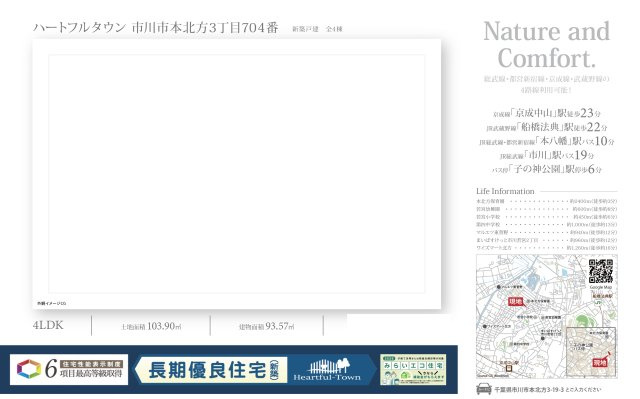Image resolution: width=640 pixels, height=399 pixels.
Task: Click the Heartful-Town fence logo
Action: click(327, 370)
